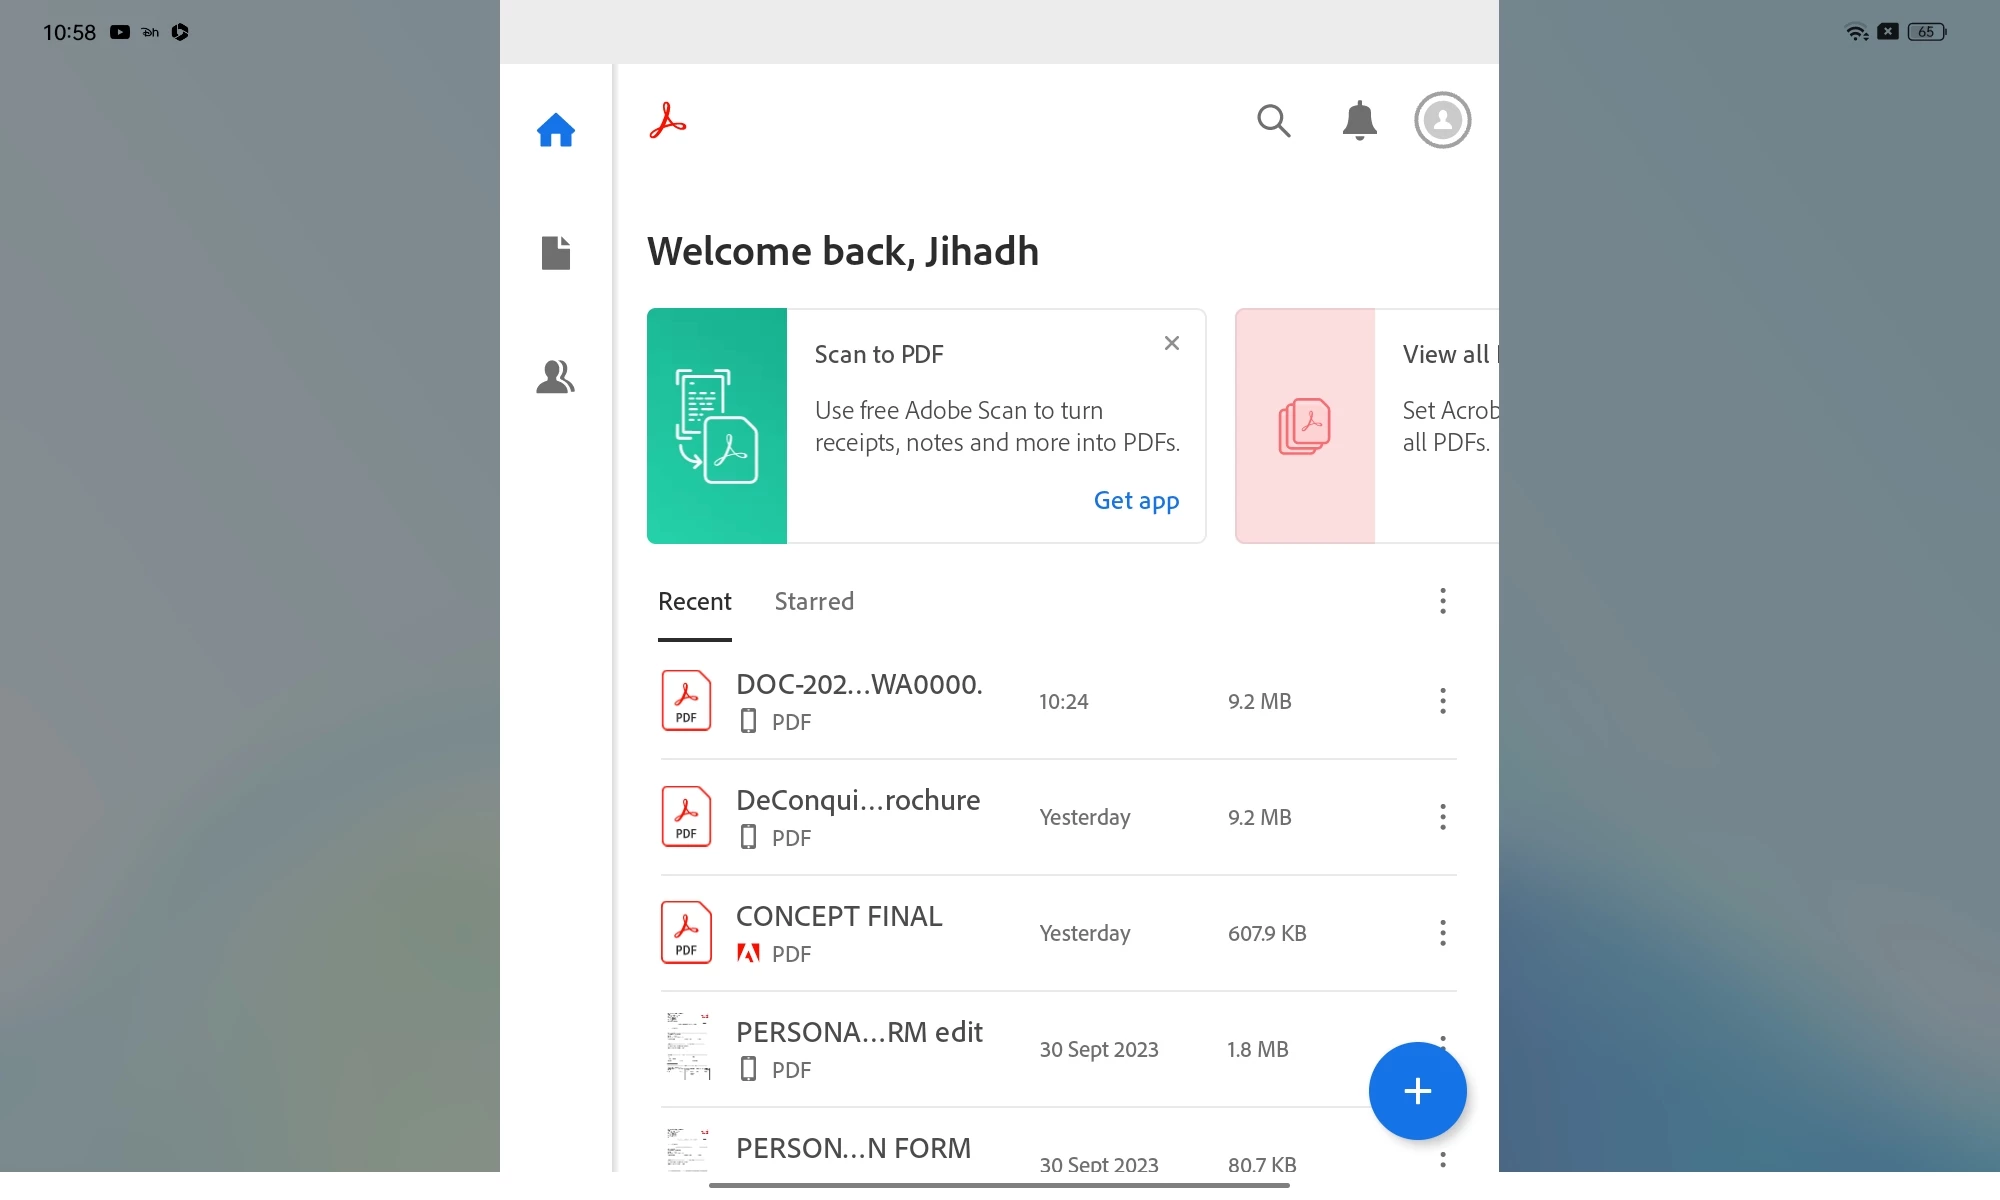This screenshot has height=1200, width=2000.
Task: Open more options for DeConqui...rochure file
Action: tap(1442, 817)
